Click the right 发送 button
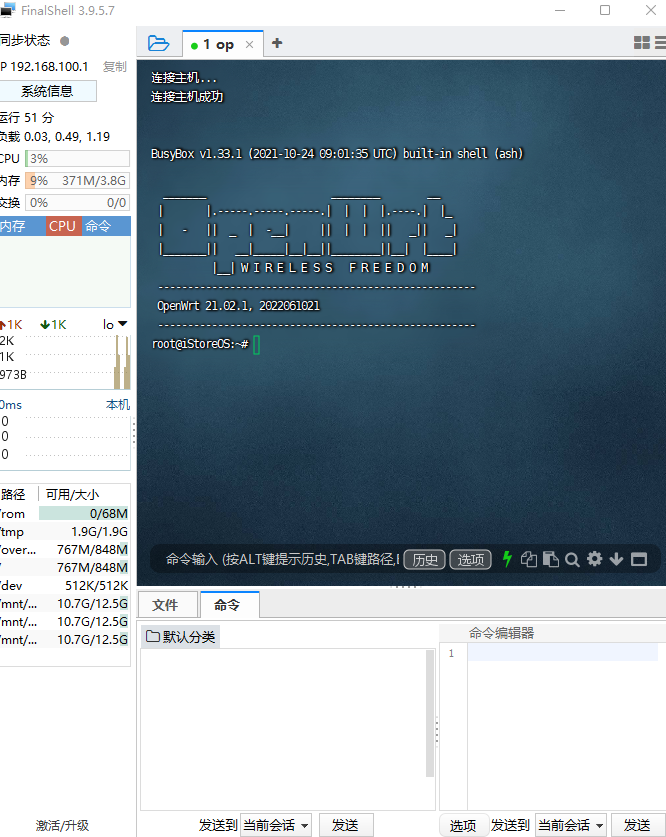 (x=637, y=825)
